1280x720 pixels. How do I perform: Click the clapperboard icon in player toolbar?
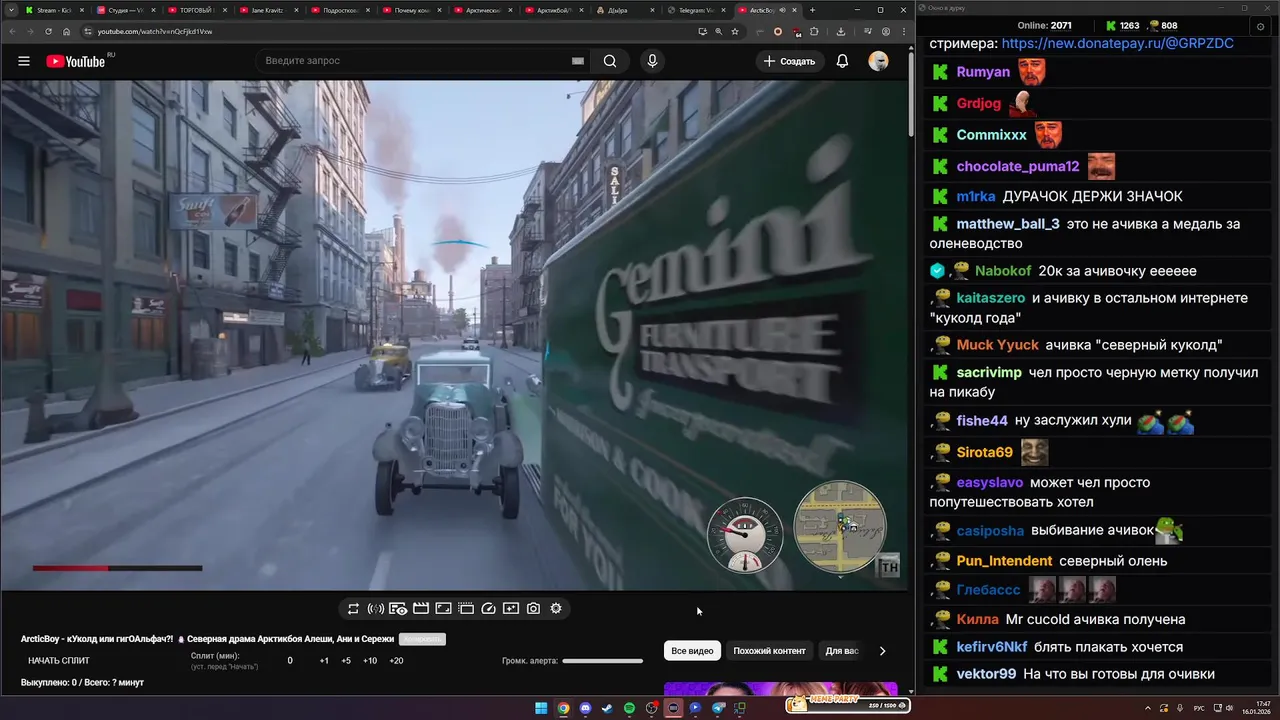(x=421, y=608)
